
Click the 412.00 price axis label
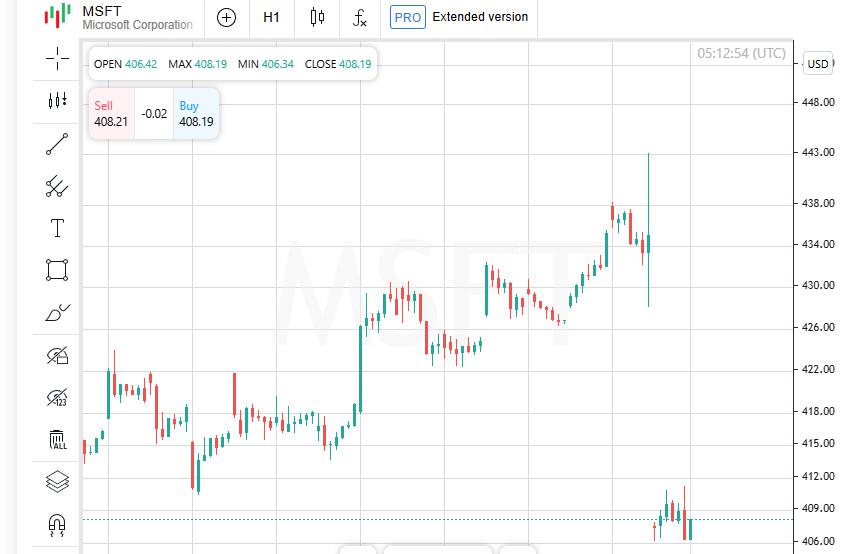[x=818, y=476]
